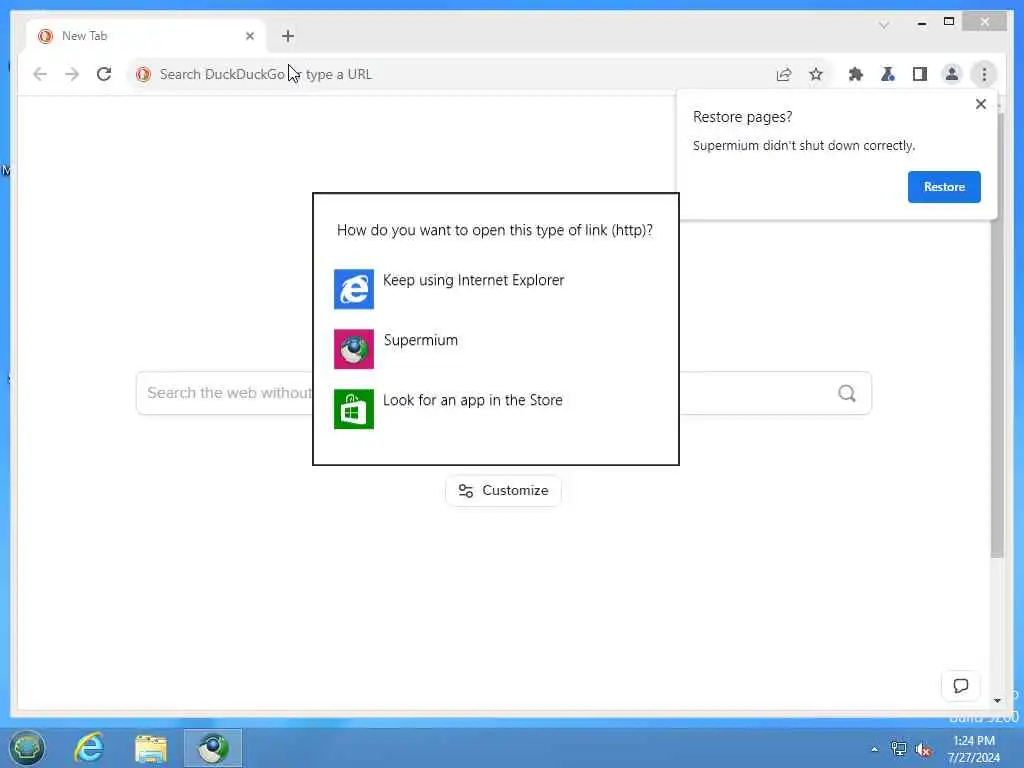Click the scrollbar down arrow
The height and width of the screenshot is (768, 1024).
coord(997,700)
